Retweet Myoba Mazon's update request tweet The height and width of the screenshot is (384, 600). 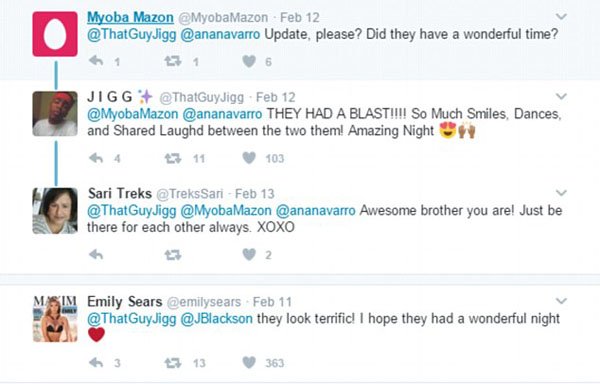click(x=173, y=61)
